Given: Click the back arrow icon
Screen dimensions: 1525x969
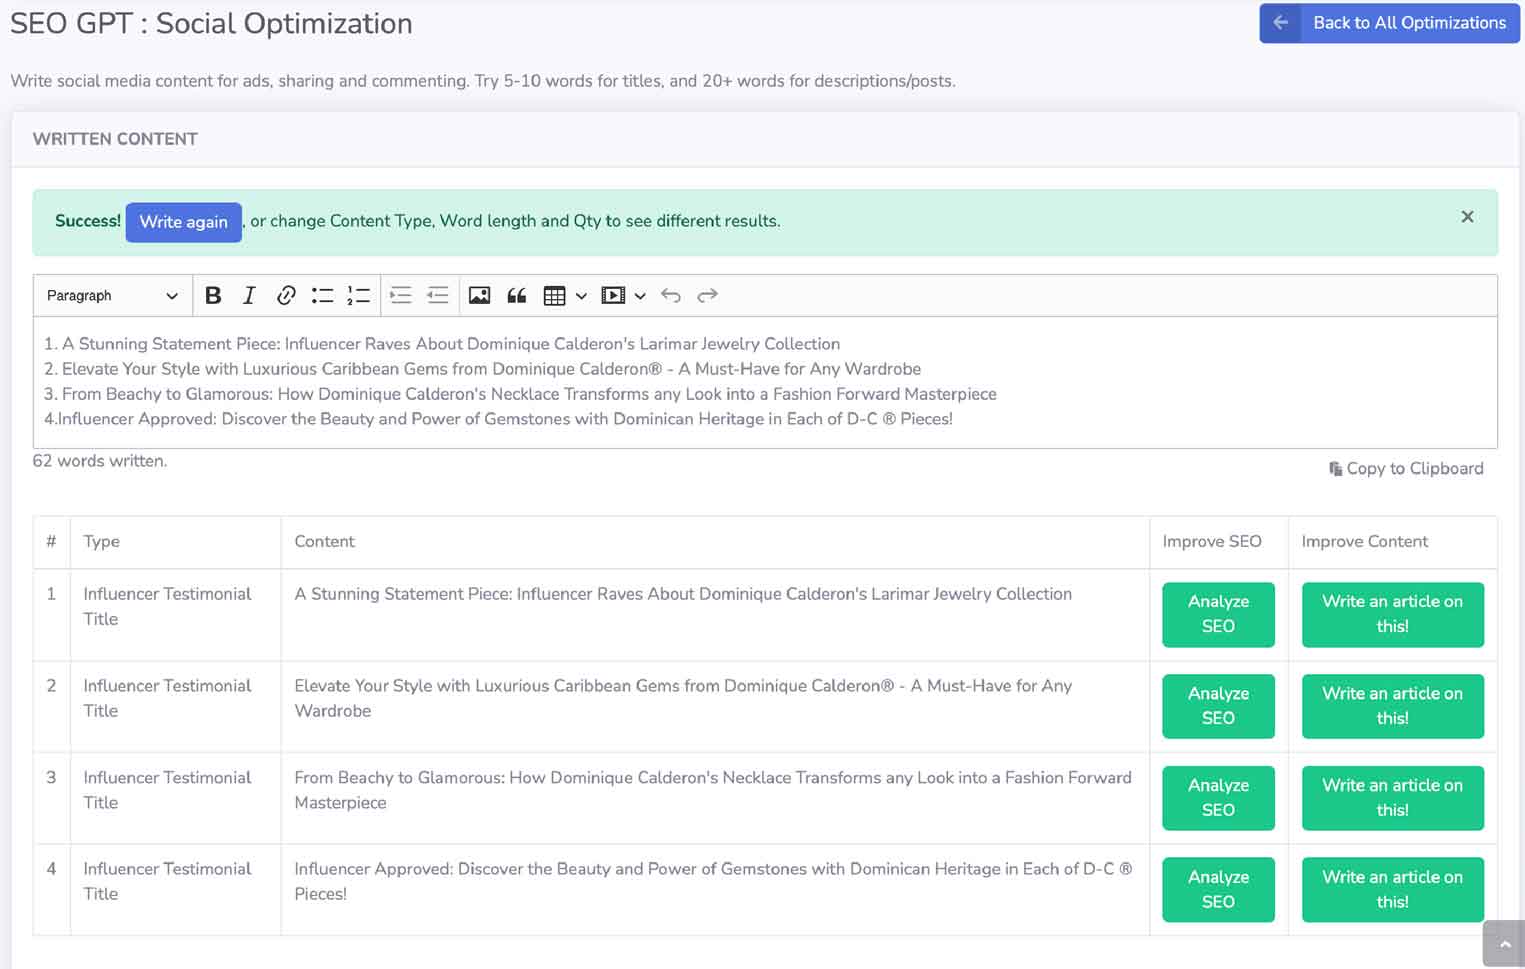Looking at the screenshot, I should [1280, 23].
